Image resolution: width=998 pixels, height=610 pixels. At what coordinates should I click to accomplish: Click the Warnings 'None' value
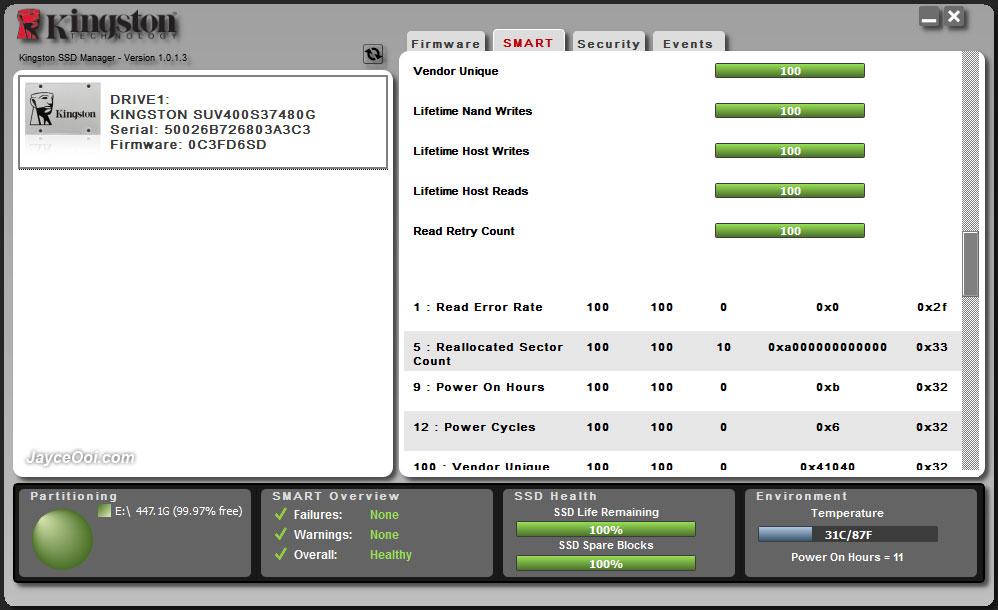coord(384,535)
